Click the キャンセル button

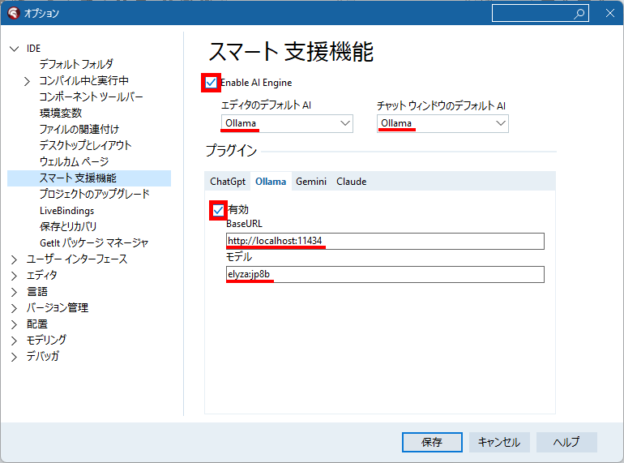click(498, 441)
